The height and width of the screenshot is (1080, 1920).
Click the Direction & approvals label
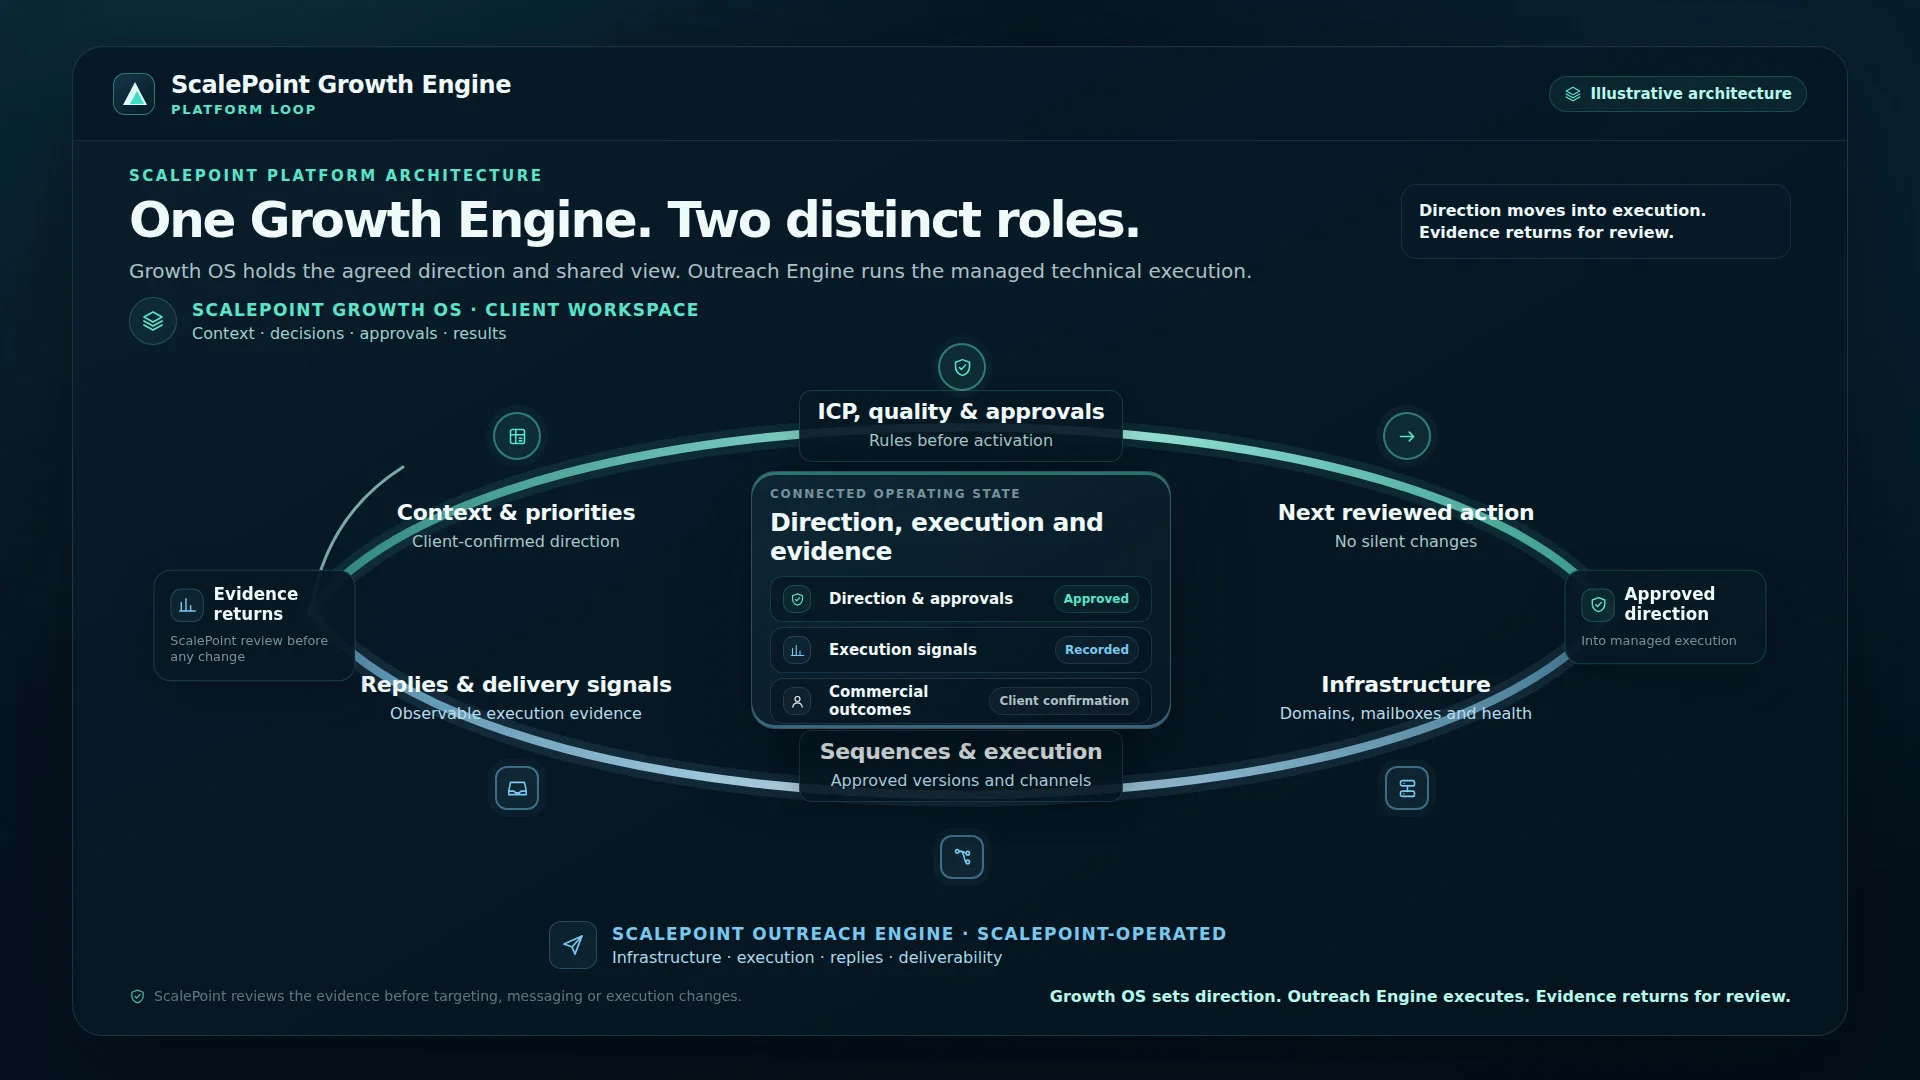(x=921, y=599)
